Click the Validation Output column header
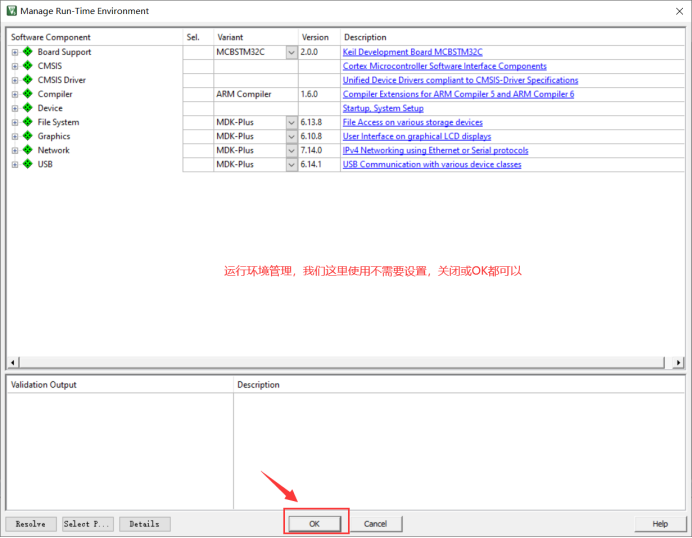The width and height of the screenshot is (692, 538). coord(120,385)
